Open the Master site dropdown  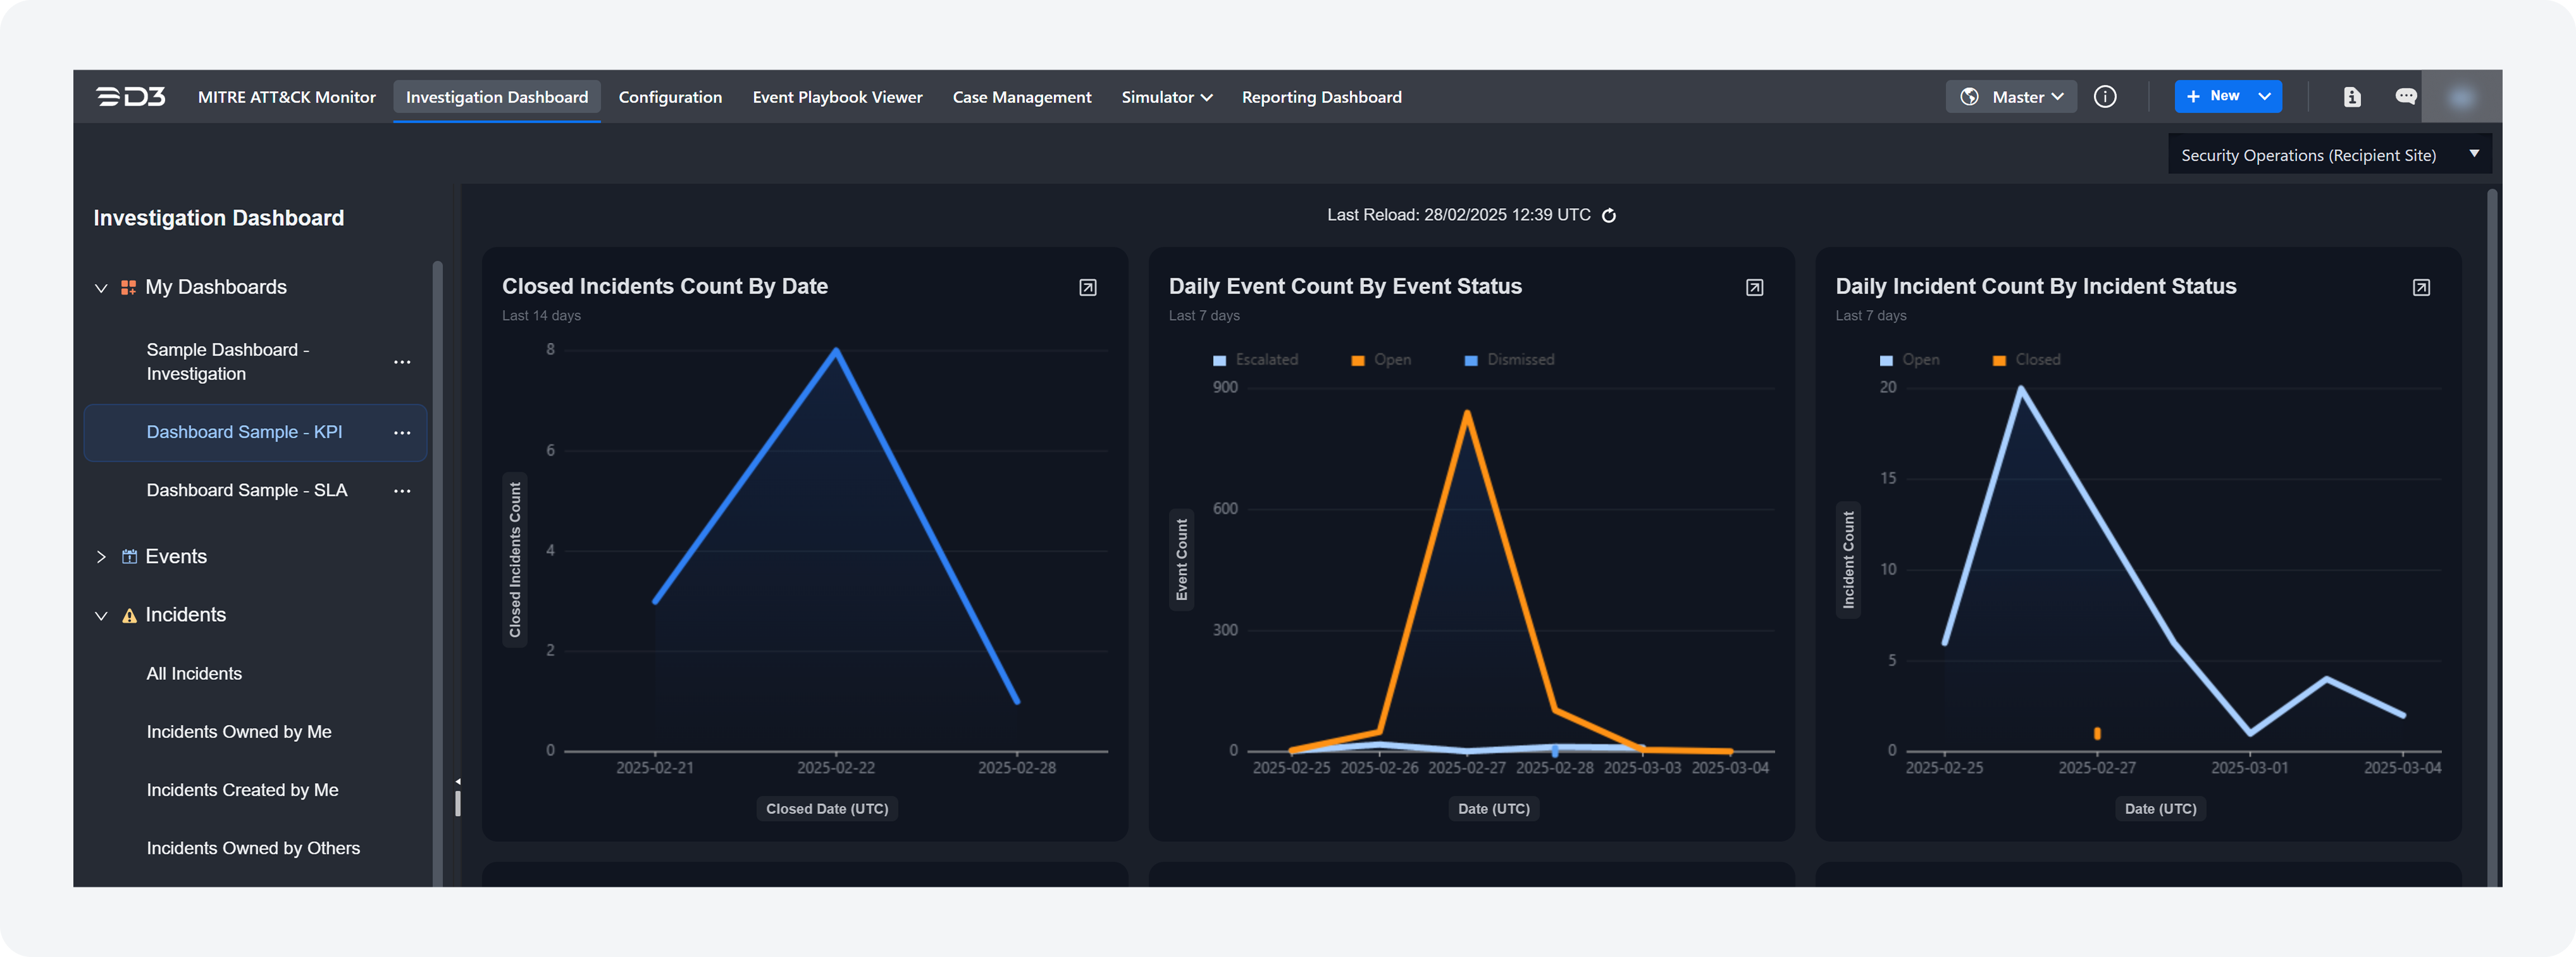click(2012, 97)
